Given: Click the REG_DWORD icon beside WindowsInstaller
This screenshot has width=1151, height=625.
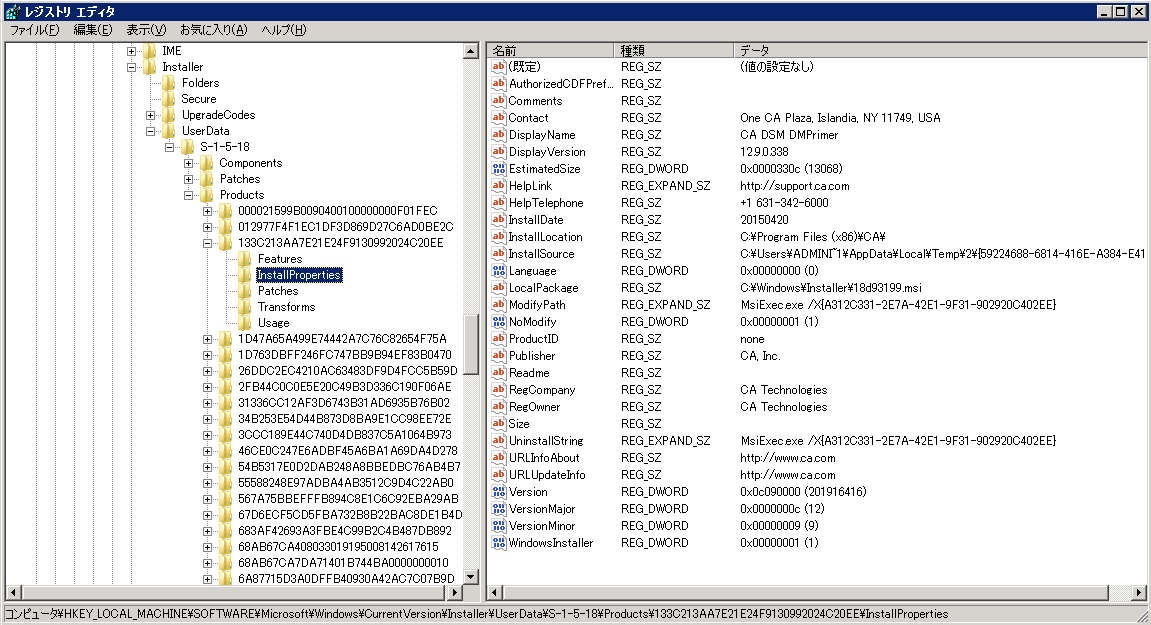Looking at the screenshot, I should click(499, 542).
